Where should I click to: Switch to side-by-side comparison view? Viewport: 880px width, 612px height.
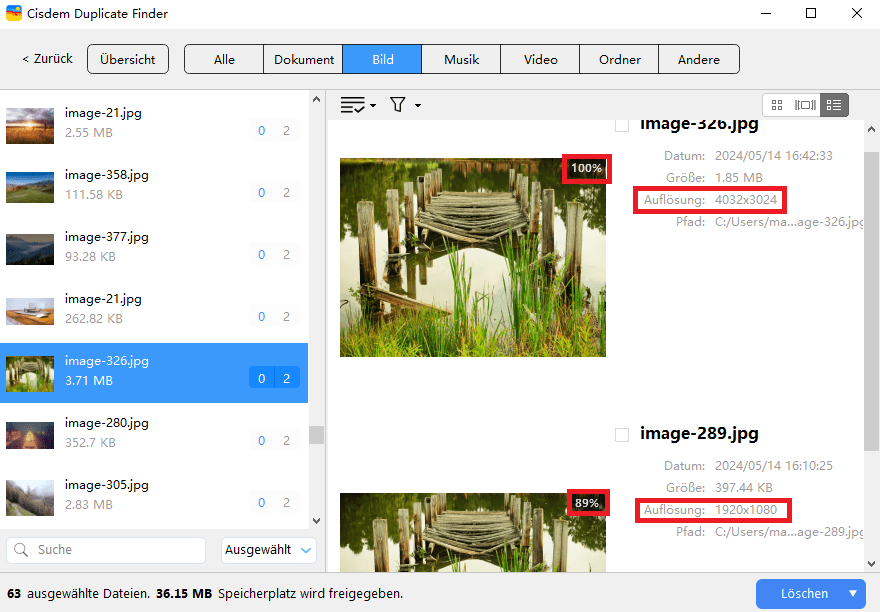pos(805,105)
